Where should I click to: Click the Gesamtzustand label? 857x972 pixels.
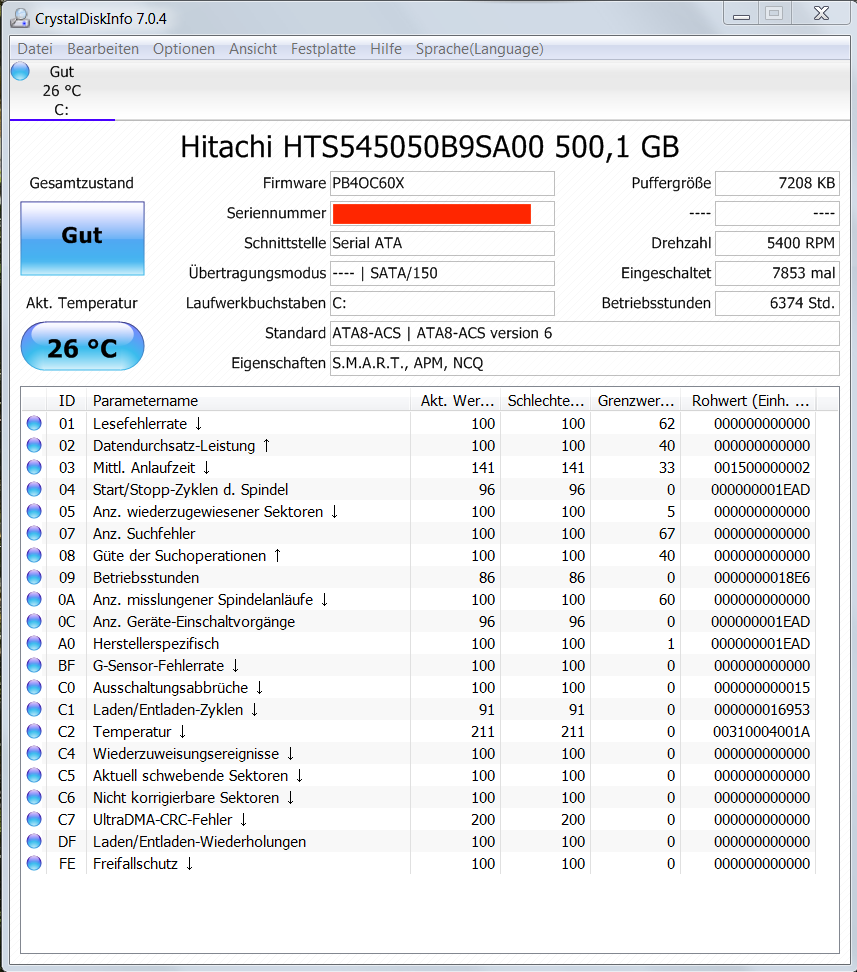coord(81,183)
